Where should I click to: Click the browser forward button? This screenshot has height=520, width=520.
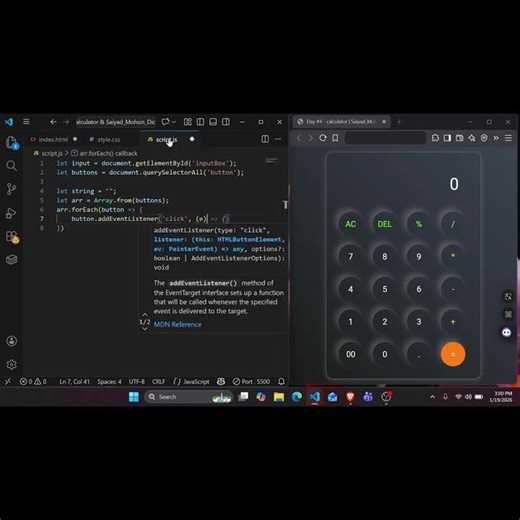tap(310, 138)
